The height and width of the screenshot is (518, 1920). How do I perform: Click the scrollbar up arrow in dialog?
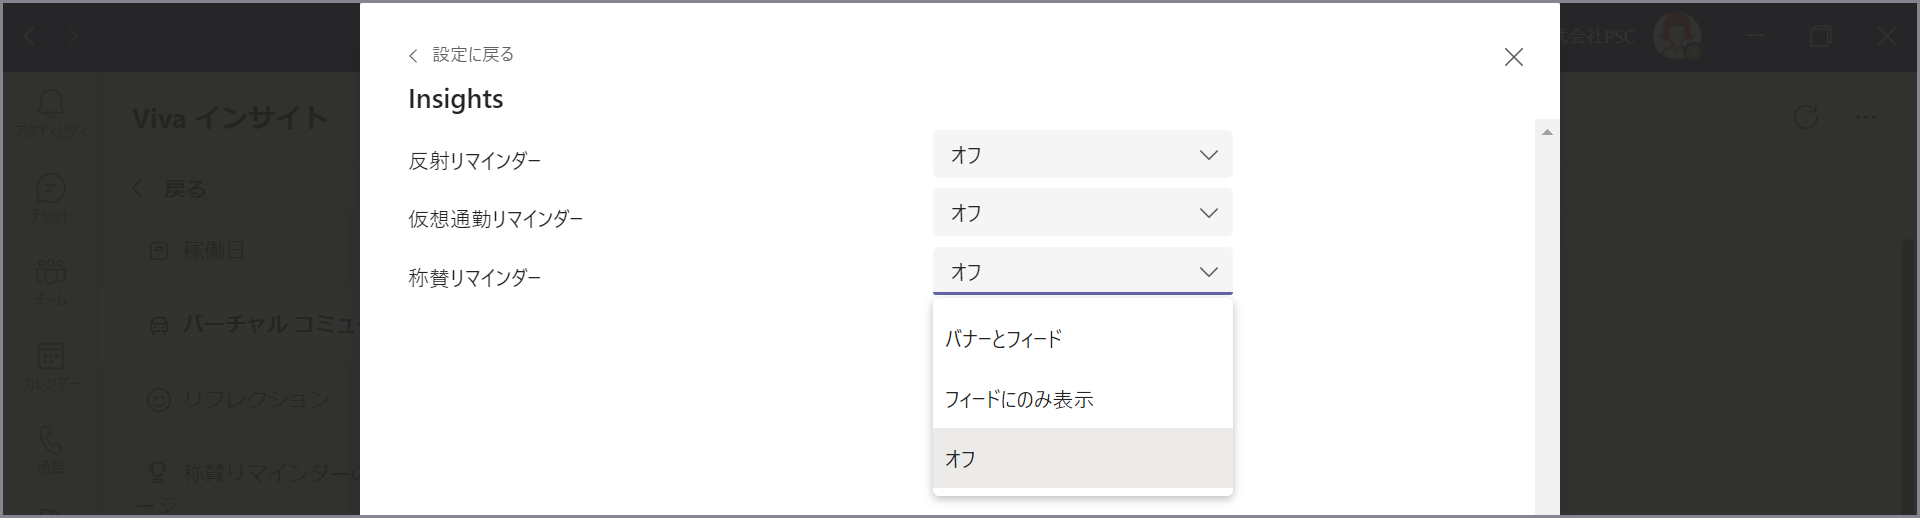(x=1547, y=132)
